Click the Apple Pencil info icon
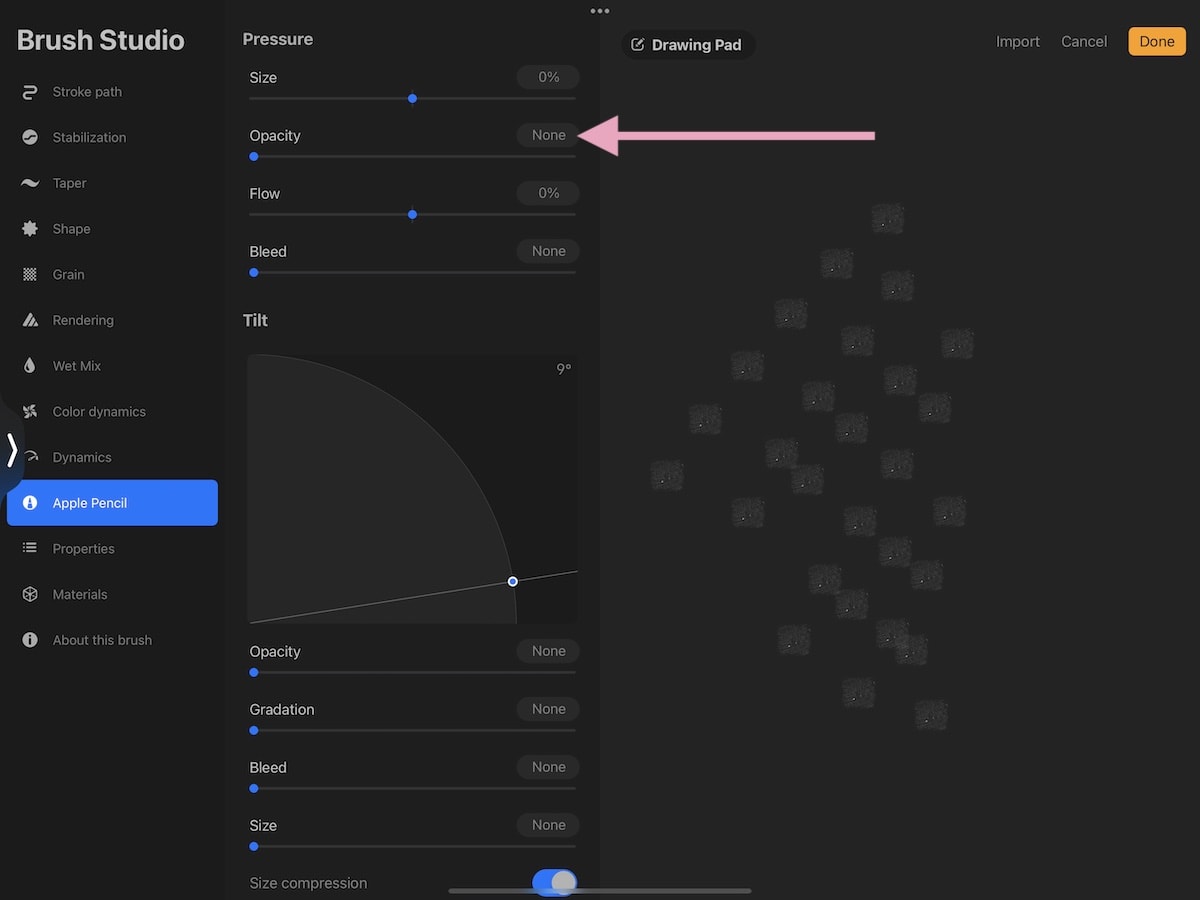This screenshot has height=900, width=1200. click(x=30, y=503)
